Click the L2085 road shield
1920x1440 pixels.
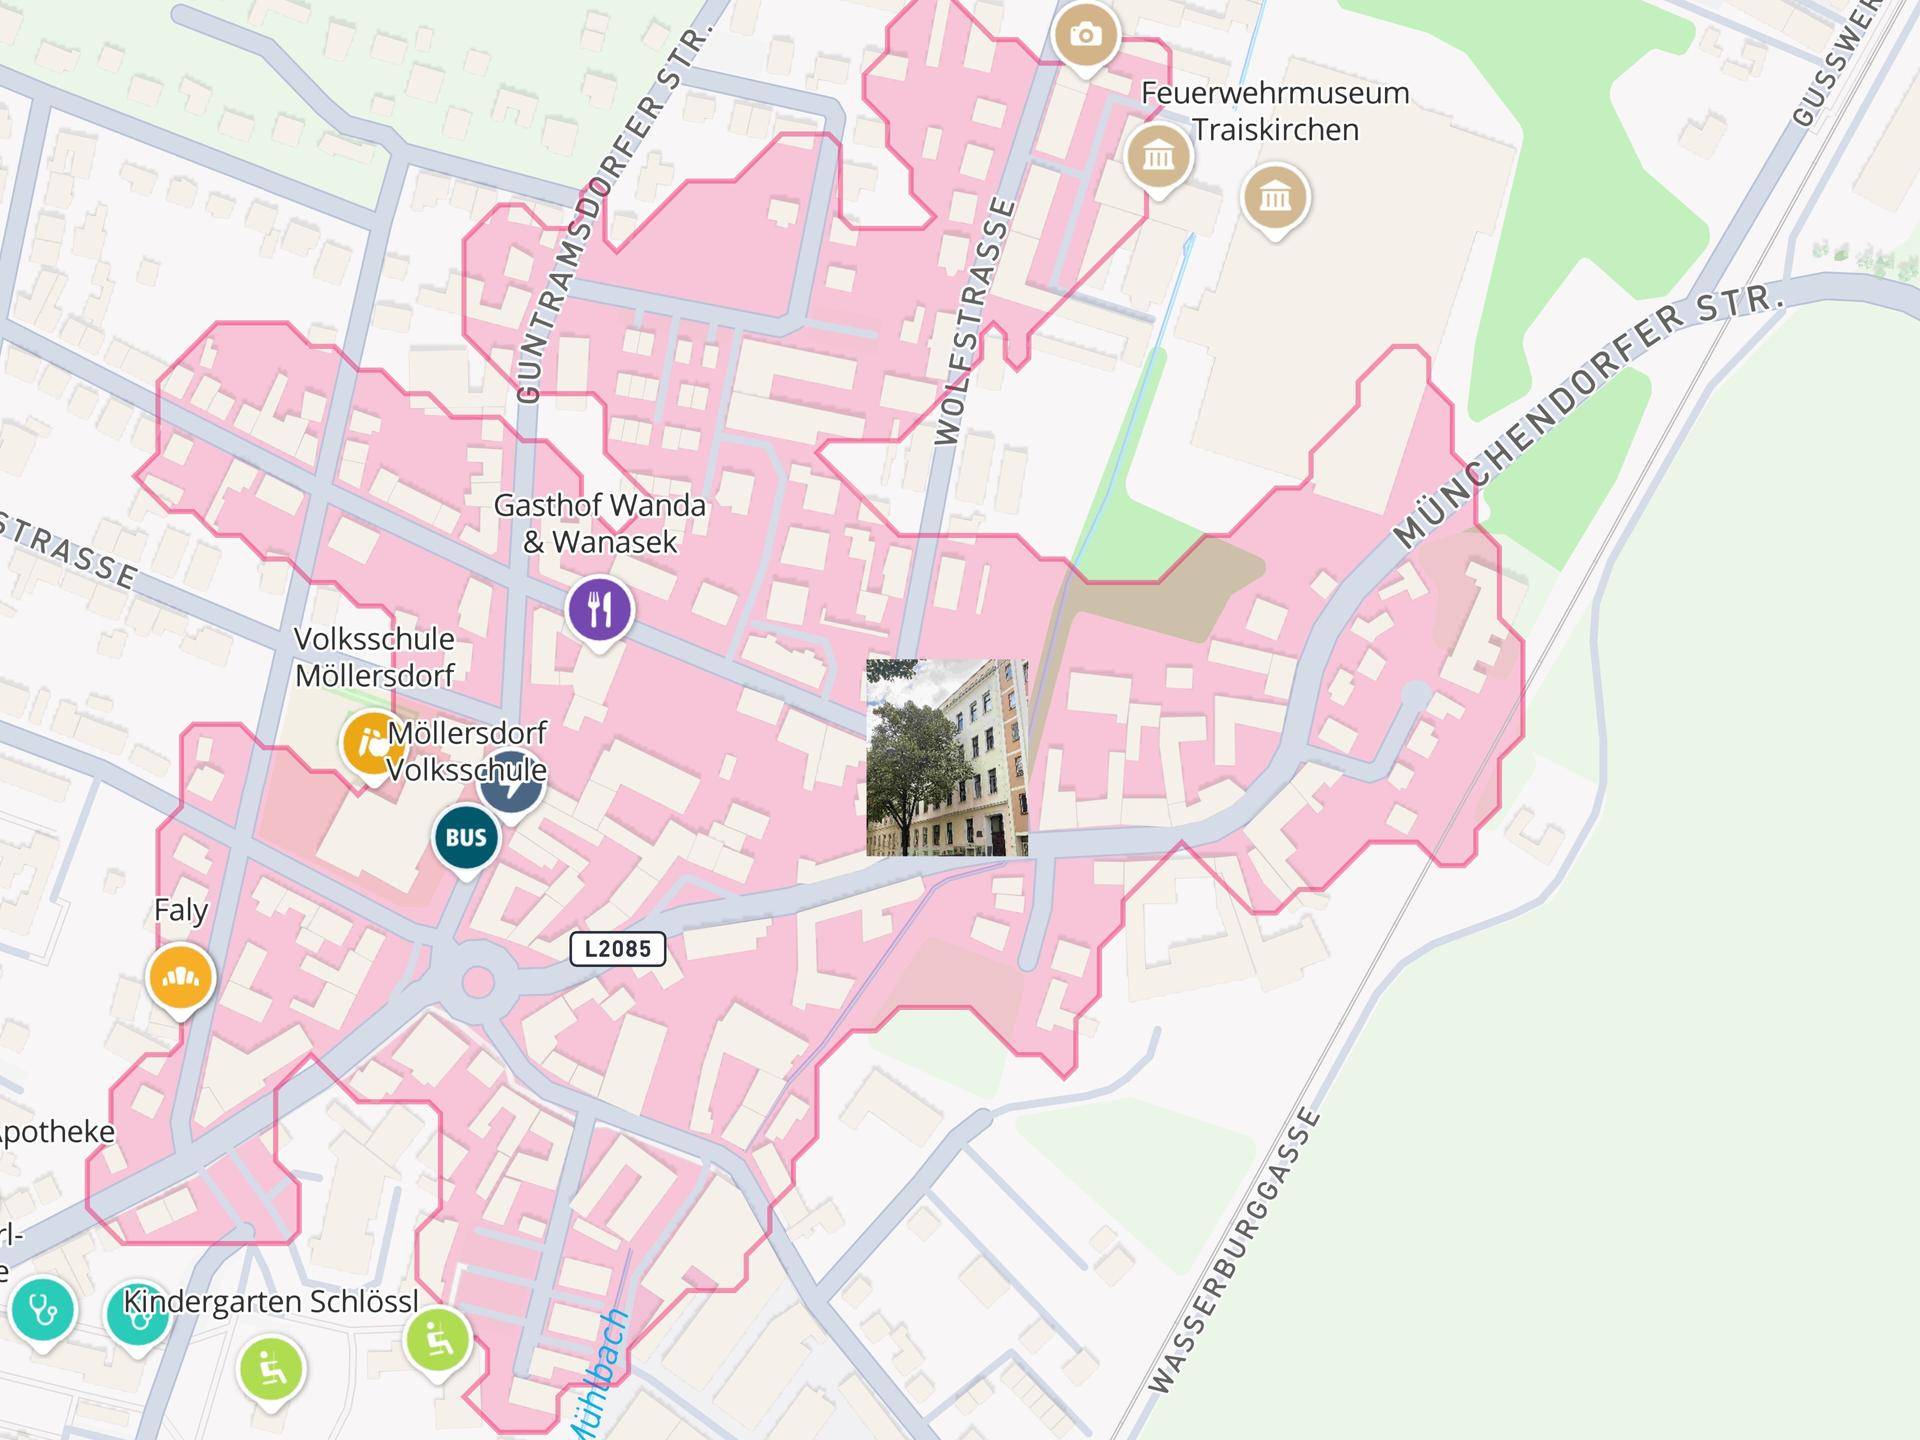pos(618,949)
